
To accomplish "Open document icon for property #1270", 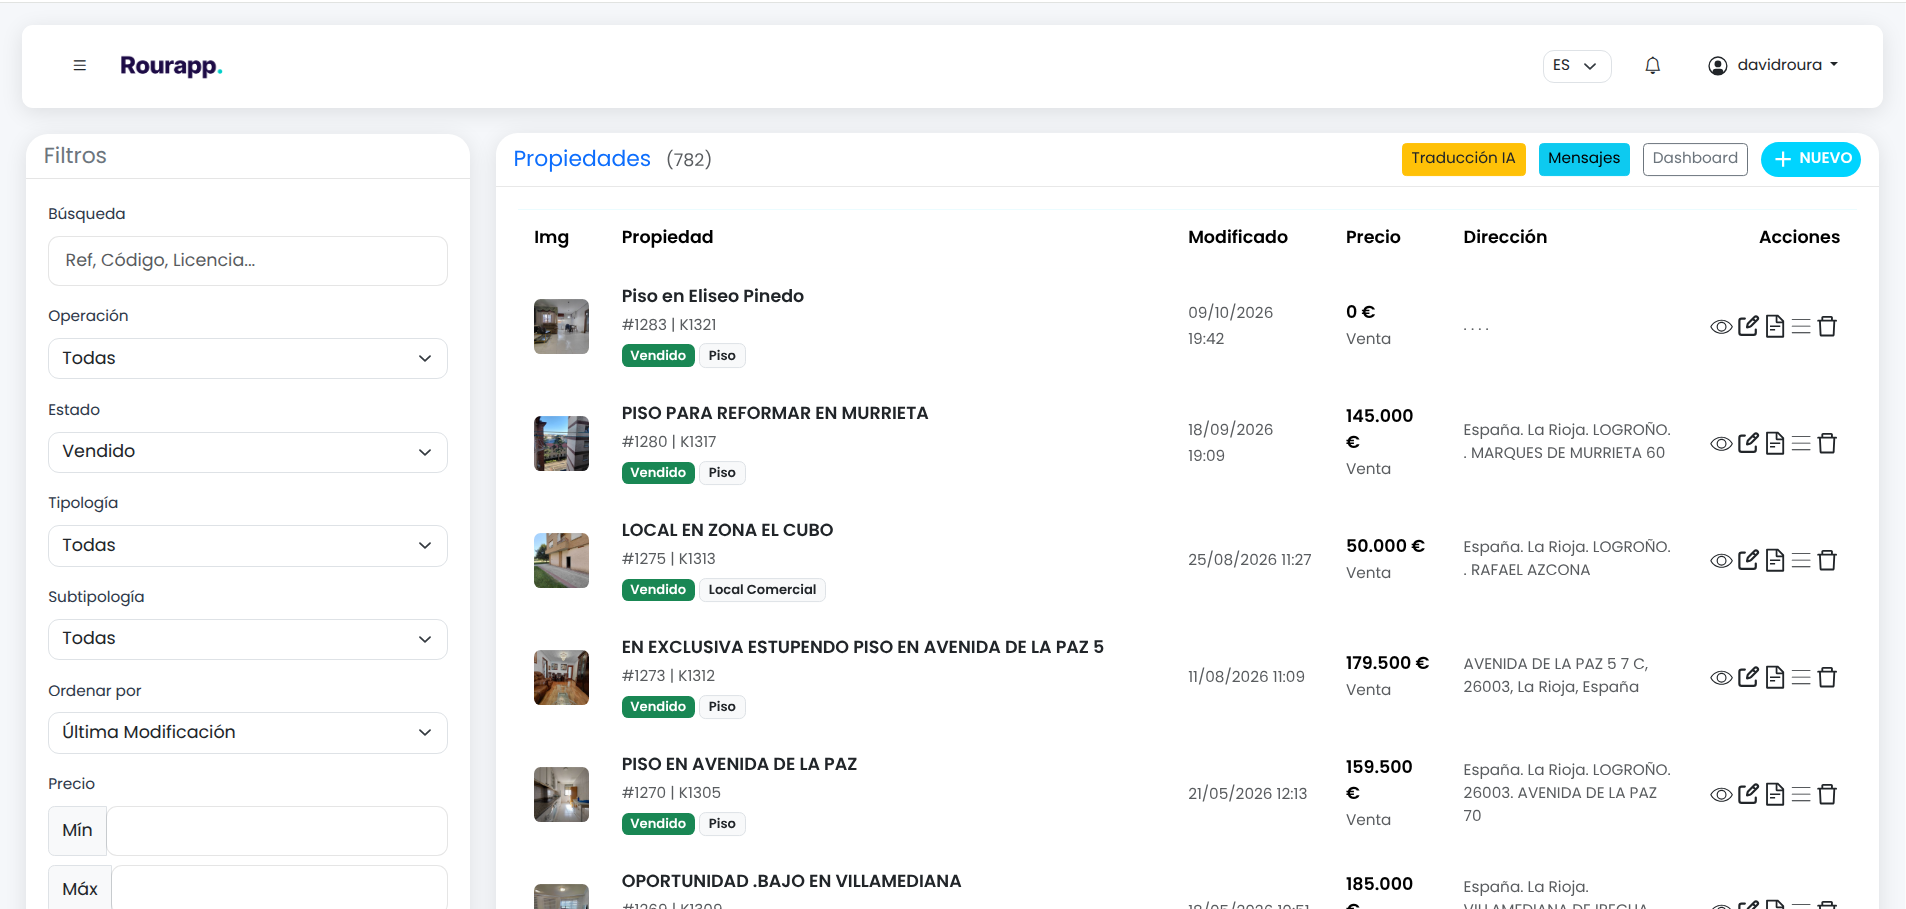I will point(1775,794).
